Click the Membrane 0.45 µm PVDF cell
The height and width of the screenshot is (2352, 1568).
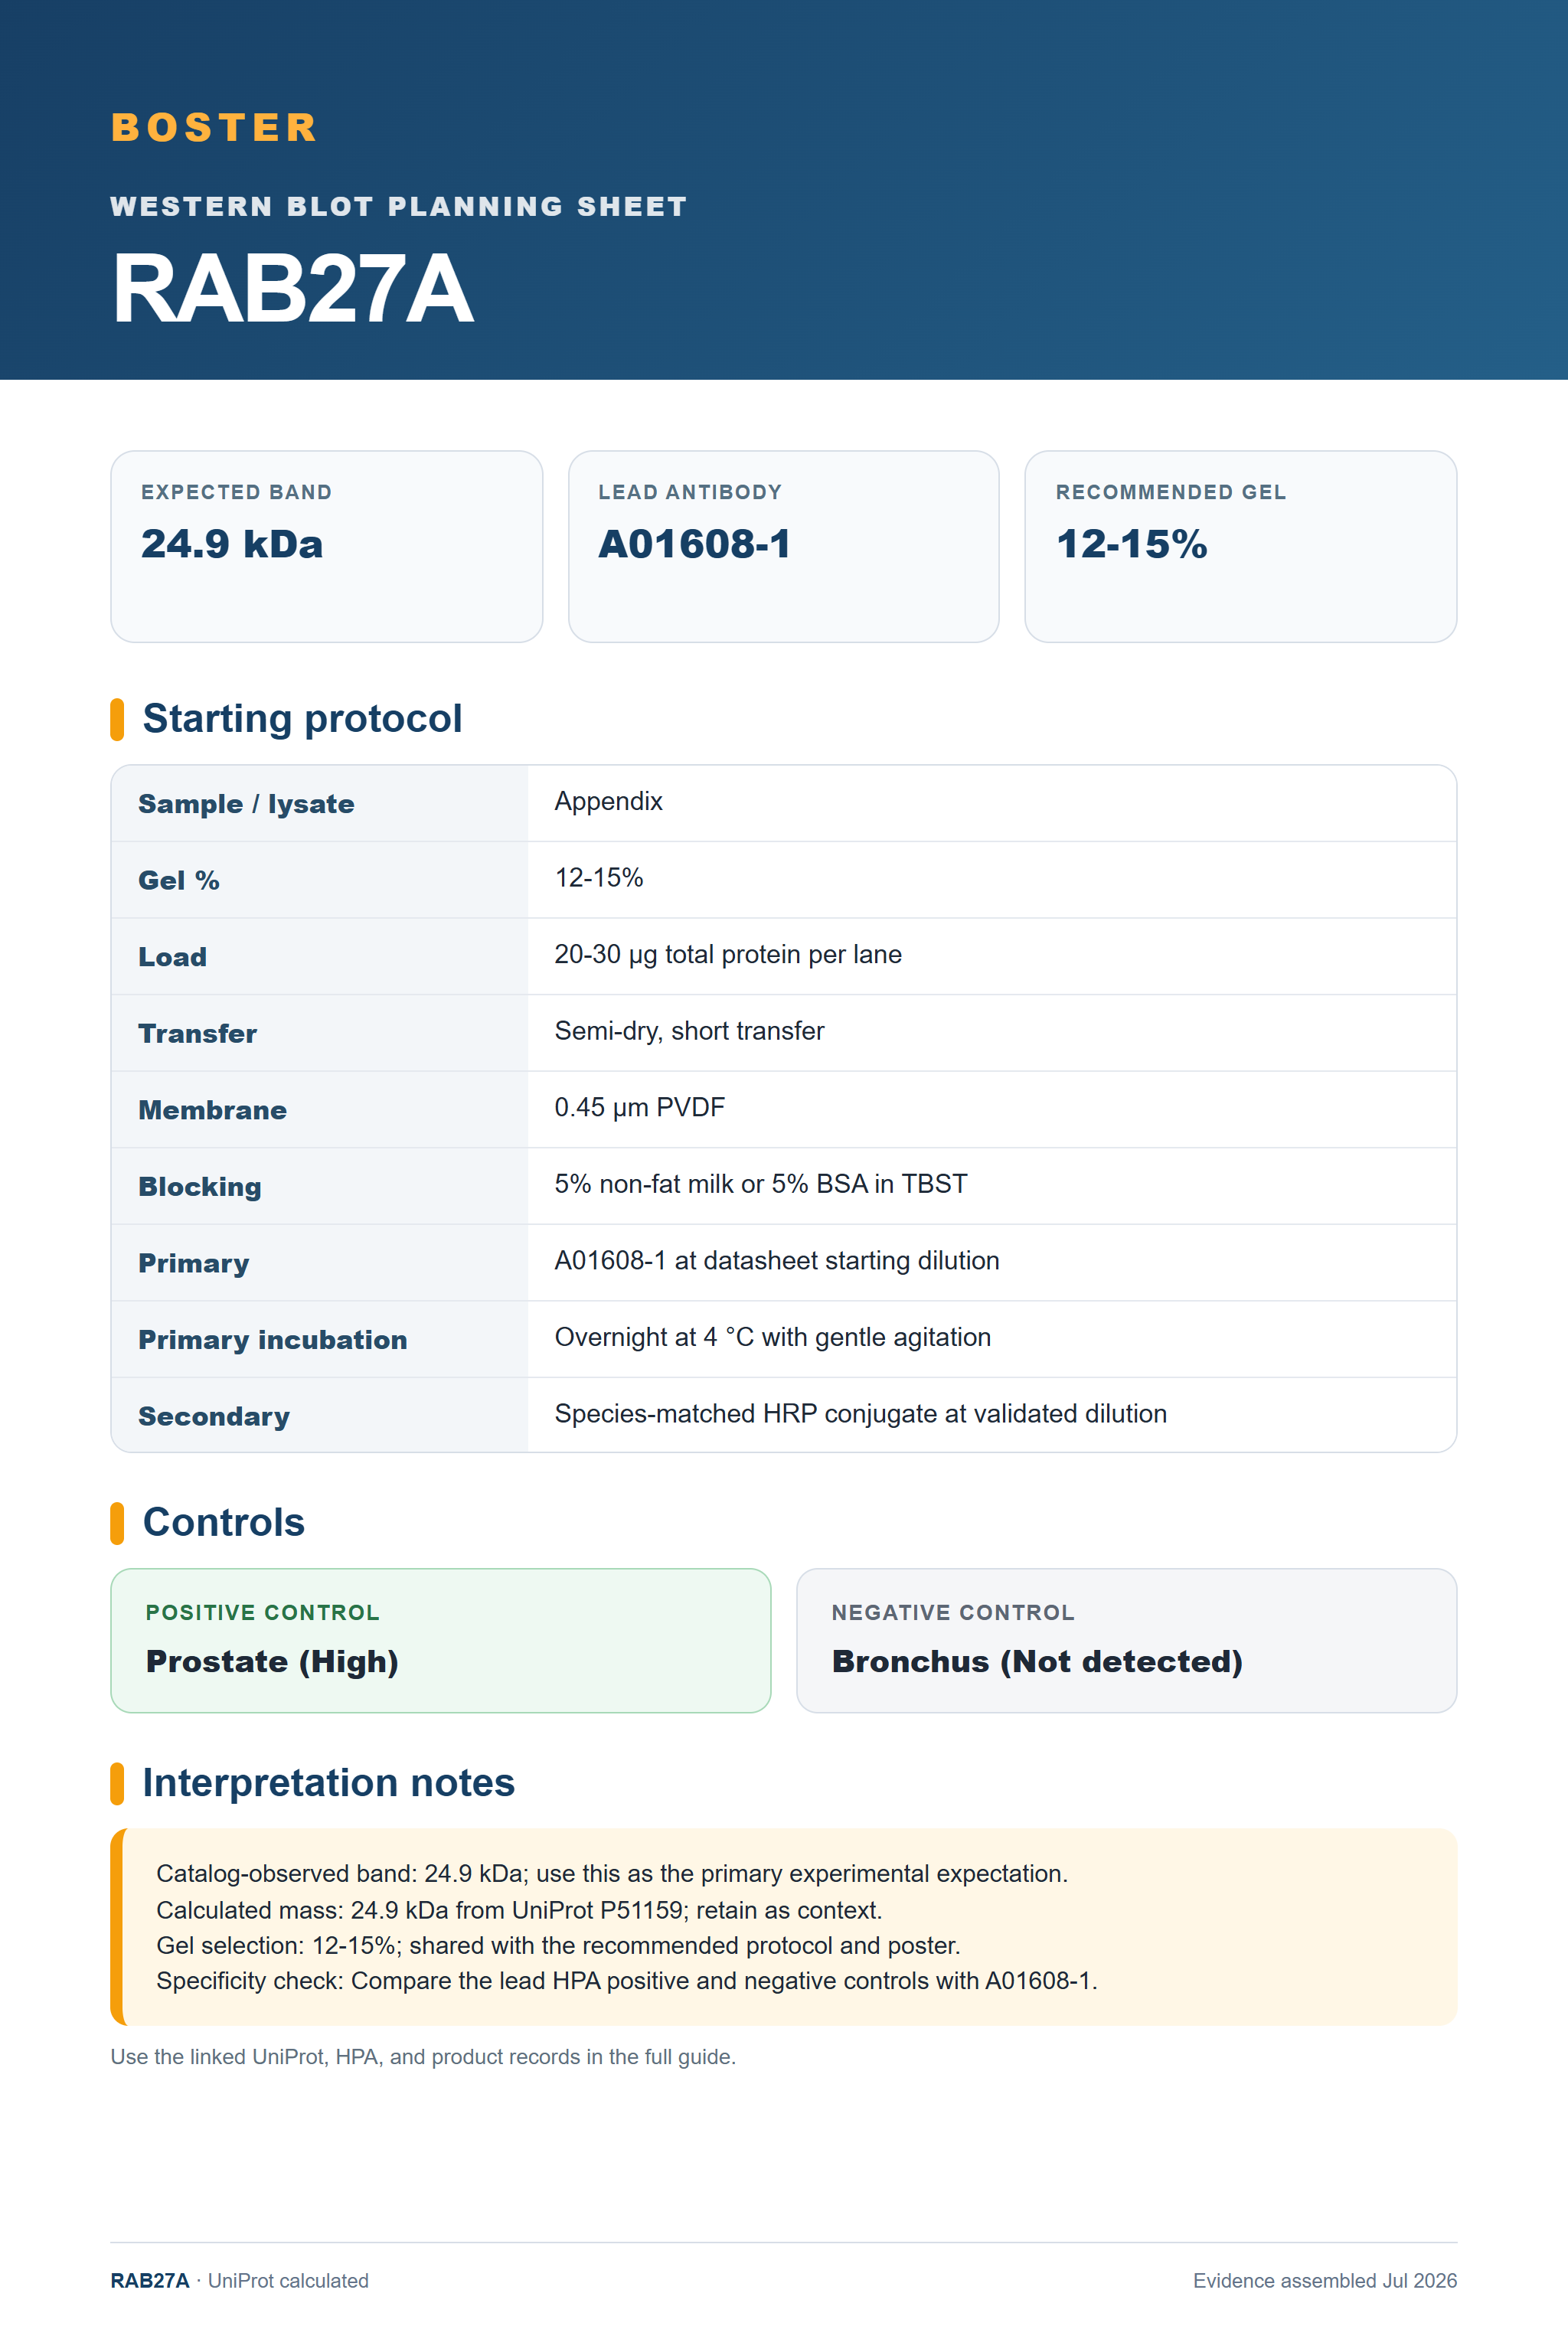[x=991, y=1109]
